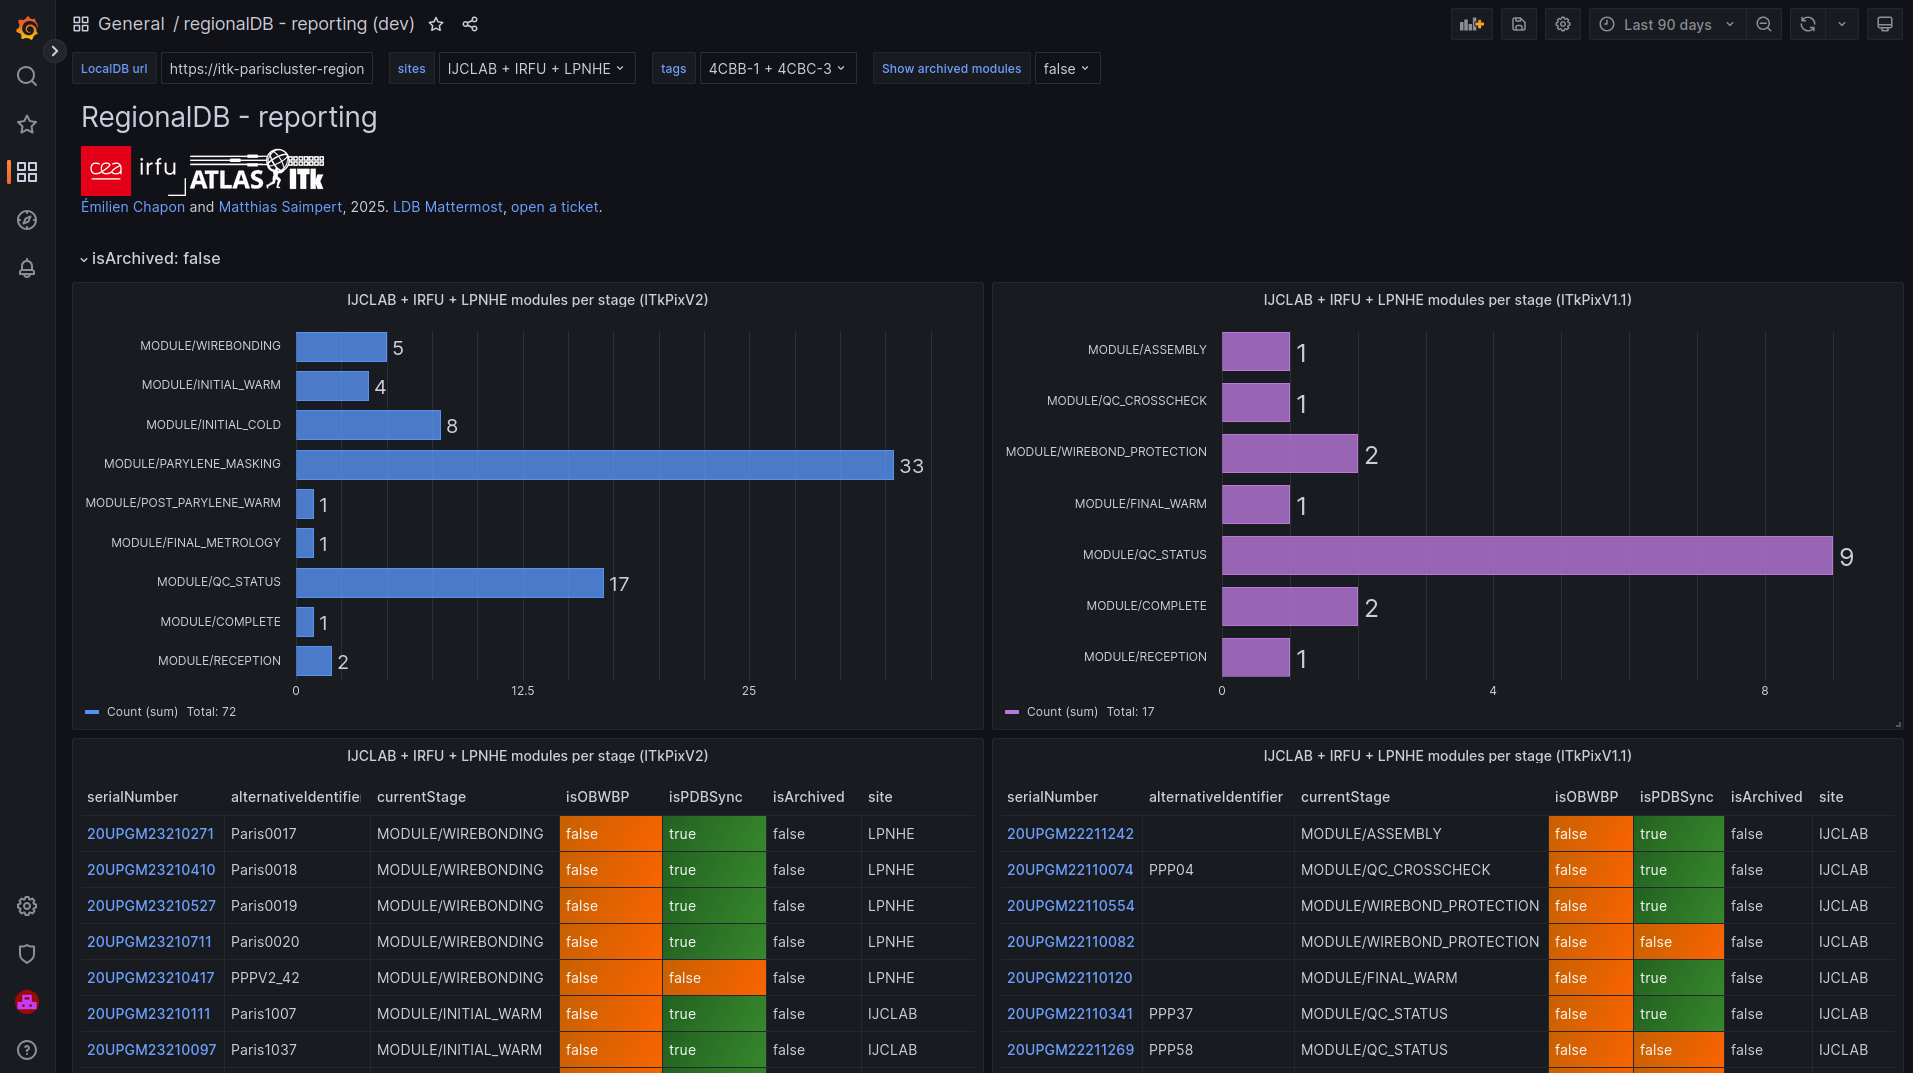Screen dimensions: 1913x1073
Task: Switch to kiosk TV view mode
Action: pyautogui.click(x=1884, y=24)
